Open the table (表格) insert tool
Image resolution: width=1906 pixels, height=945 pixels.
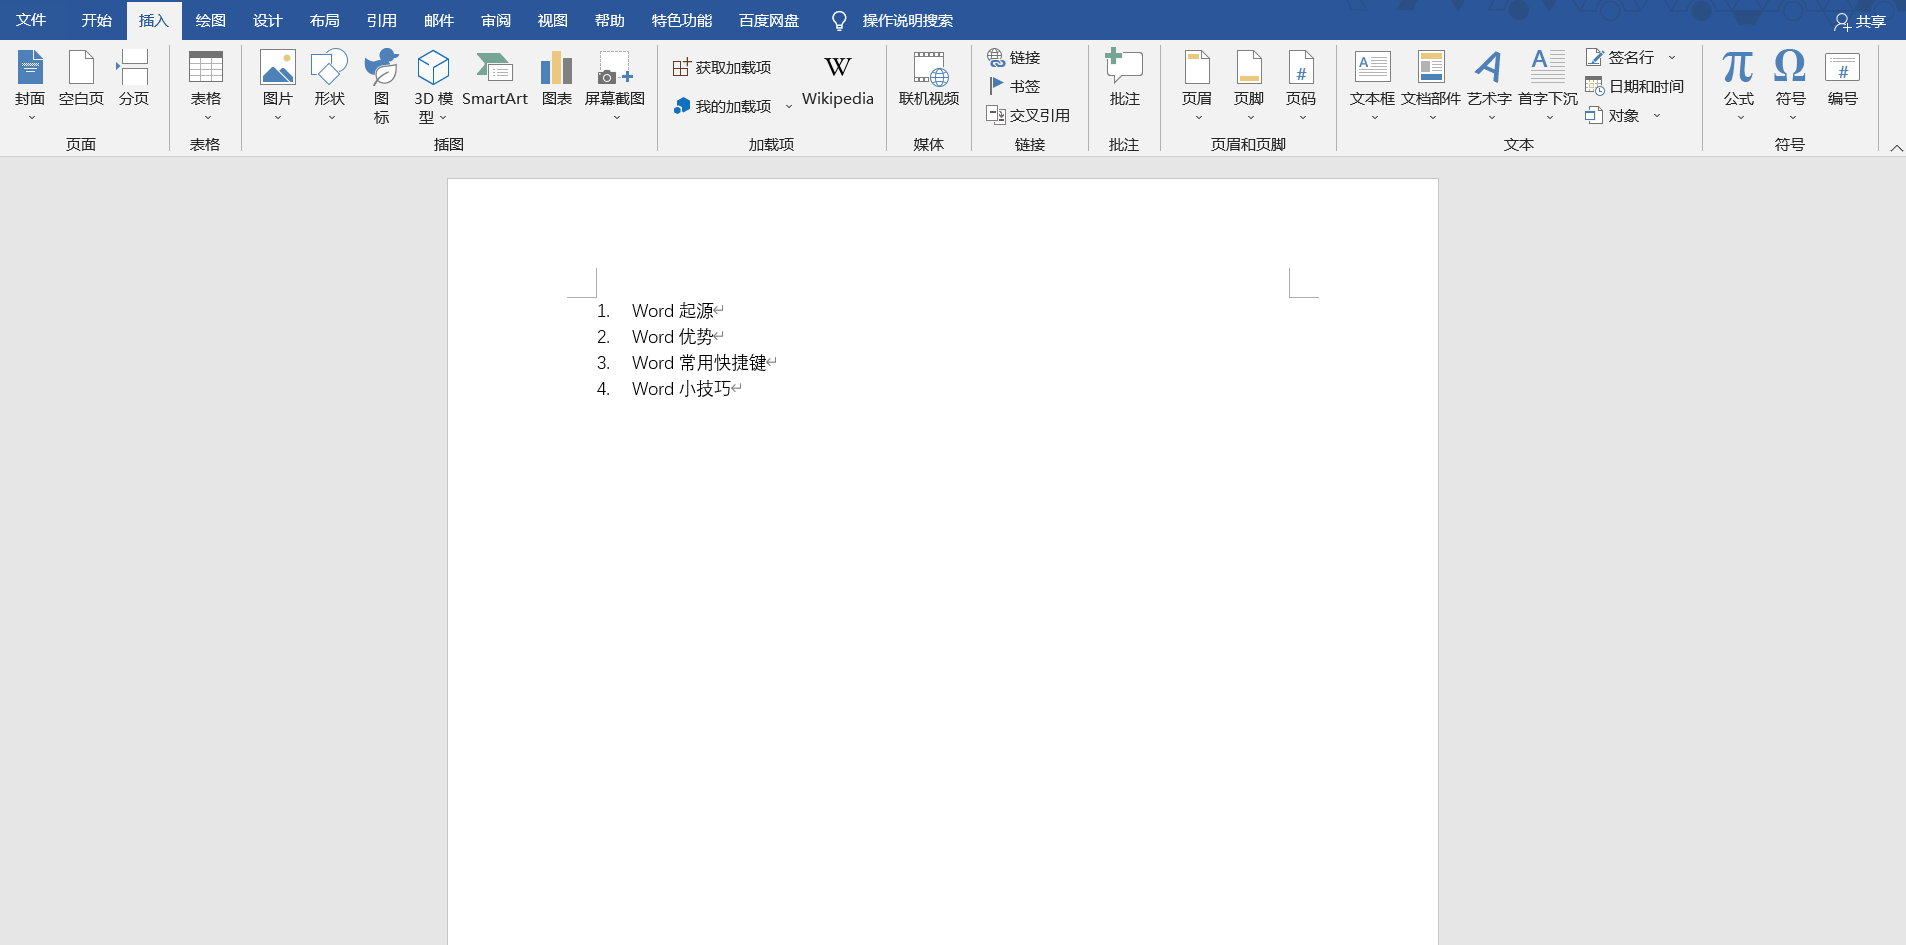(x=206, y=86)
